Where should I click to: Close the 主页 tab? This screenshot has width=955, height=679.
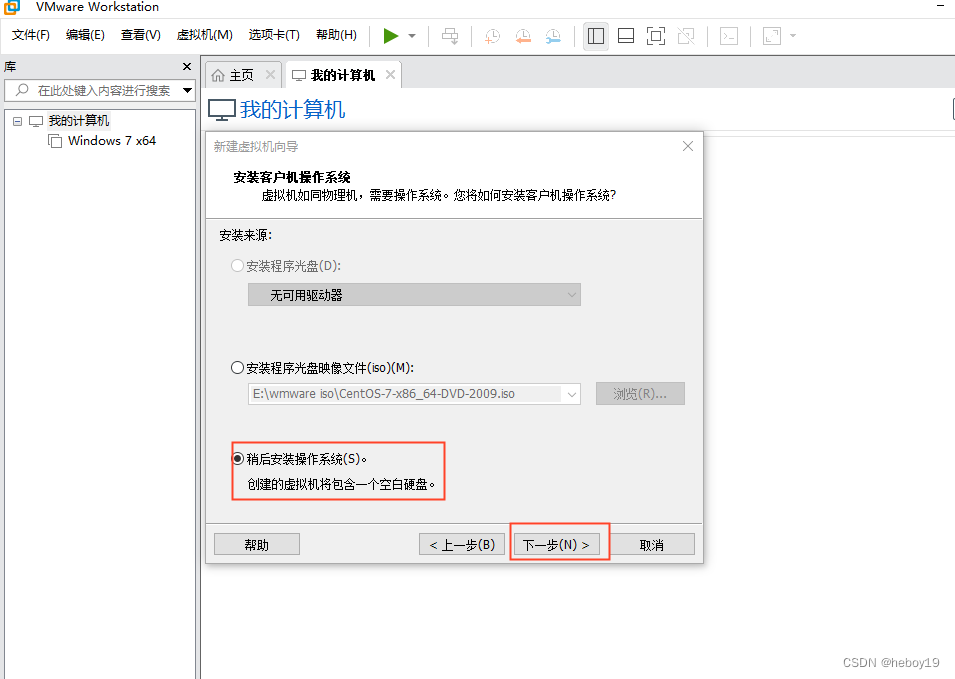click(270, 75)
